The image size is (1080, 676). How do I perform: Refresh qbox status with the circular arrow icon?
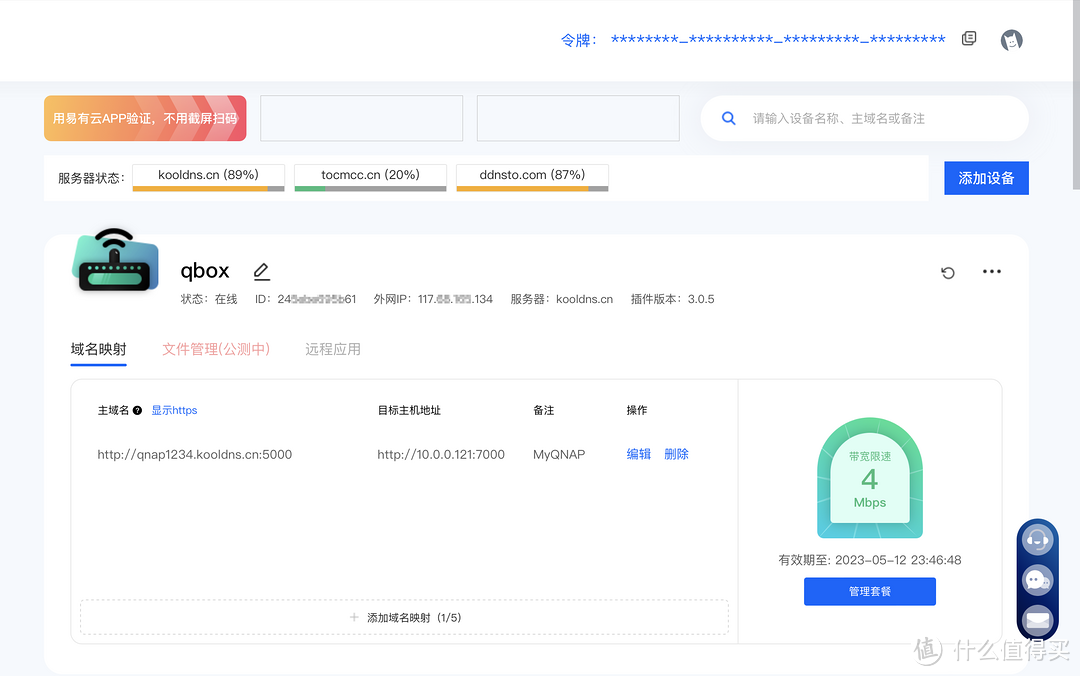pyautogui.click(x=947, y=271)
